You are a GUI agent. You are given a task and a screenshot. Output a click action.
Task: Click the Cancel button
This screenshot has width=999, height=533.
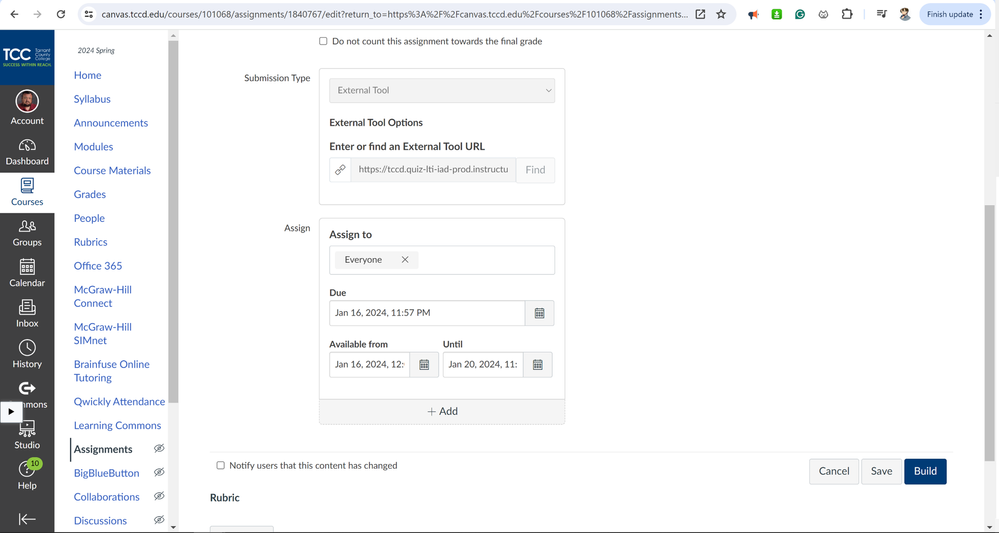(x=833, y=471)
